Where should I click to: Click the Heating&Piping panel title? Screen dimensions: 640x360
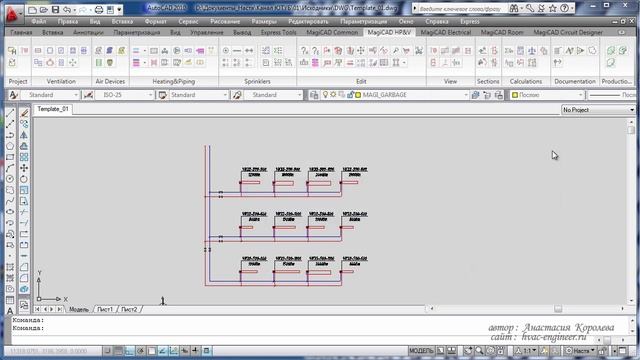[x=174, y=81]
